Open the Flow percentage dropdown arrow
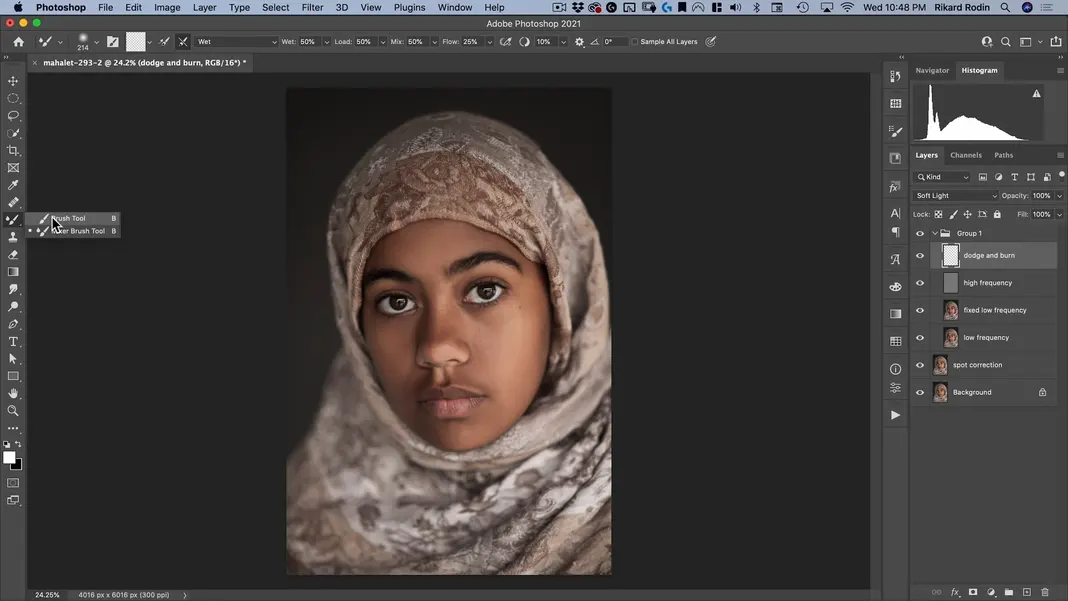 (x=489, y=42)
